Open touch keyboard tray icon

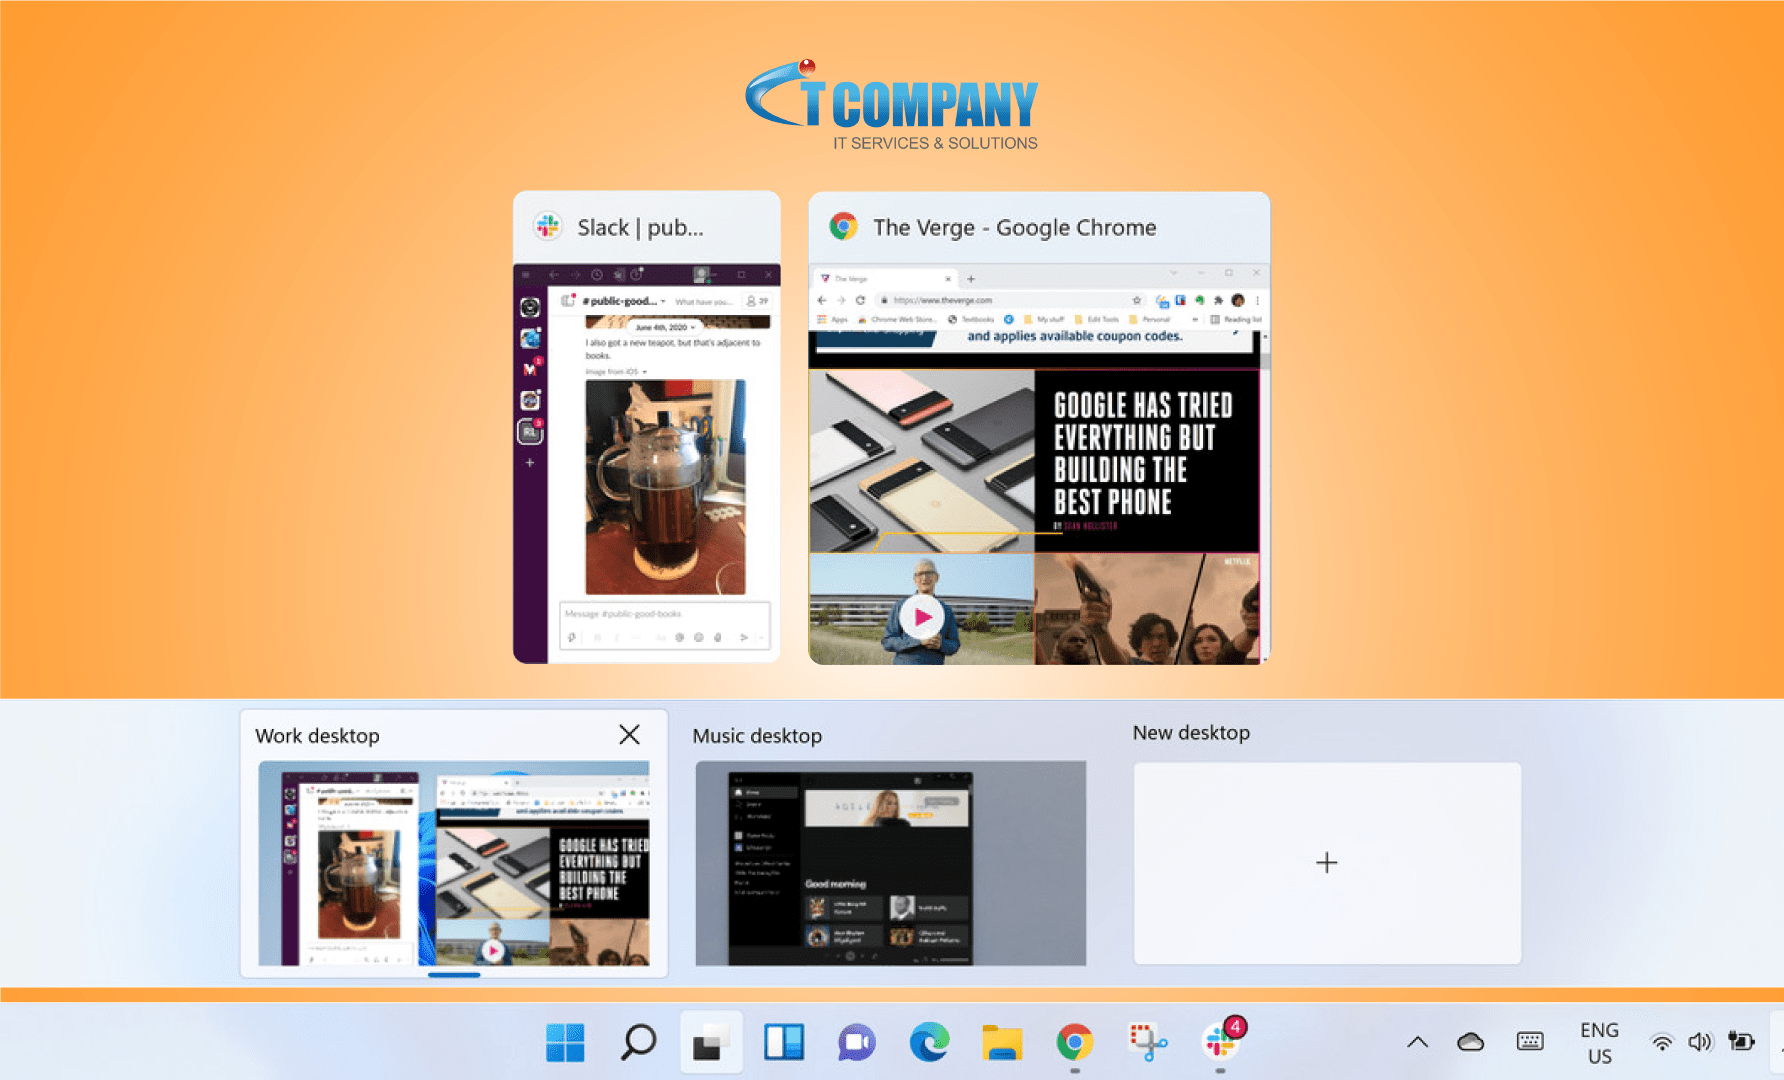(x=1530, y=1042)
